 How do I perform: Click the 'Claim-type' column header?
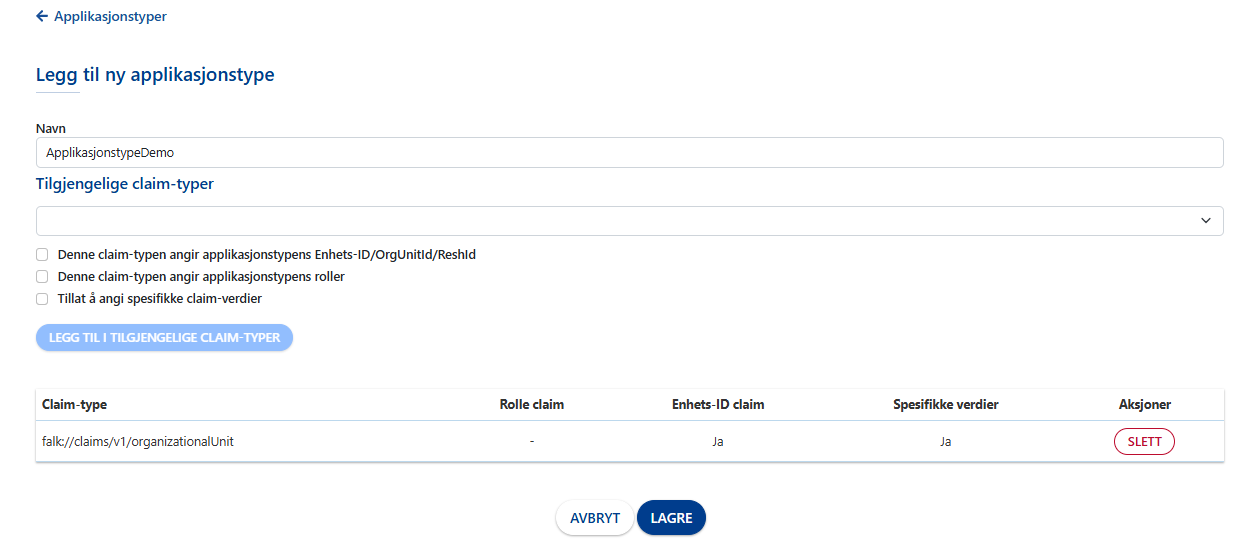point(75,404)
